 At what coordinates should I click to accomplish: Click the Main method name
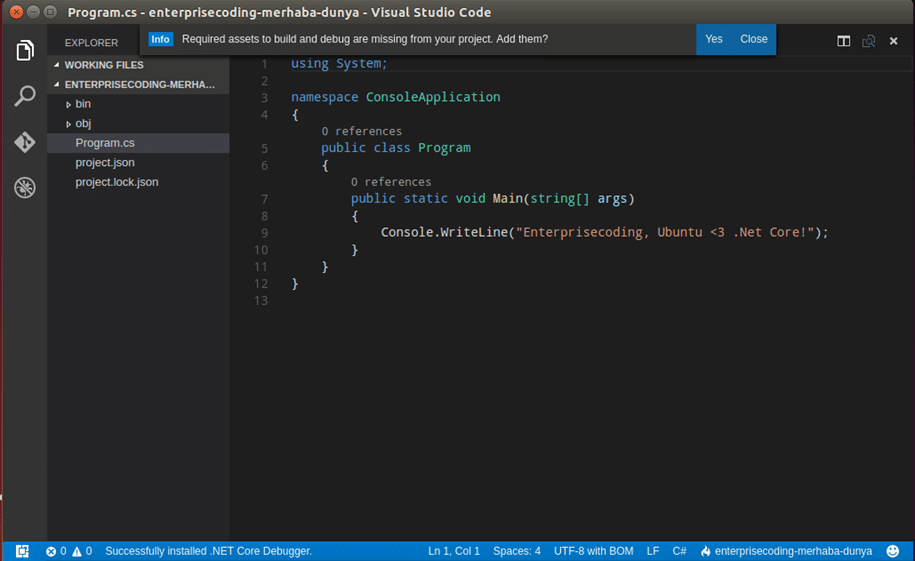click(x=507, y=198)
